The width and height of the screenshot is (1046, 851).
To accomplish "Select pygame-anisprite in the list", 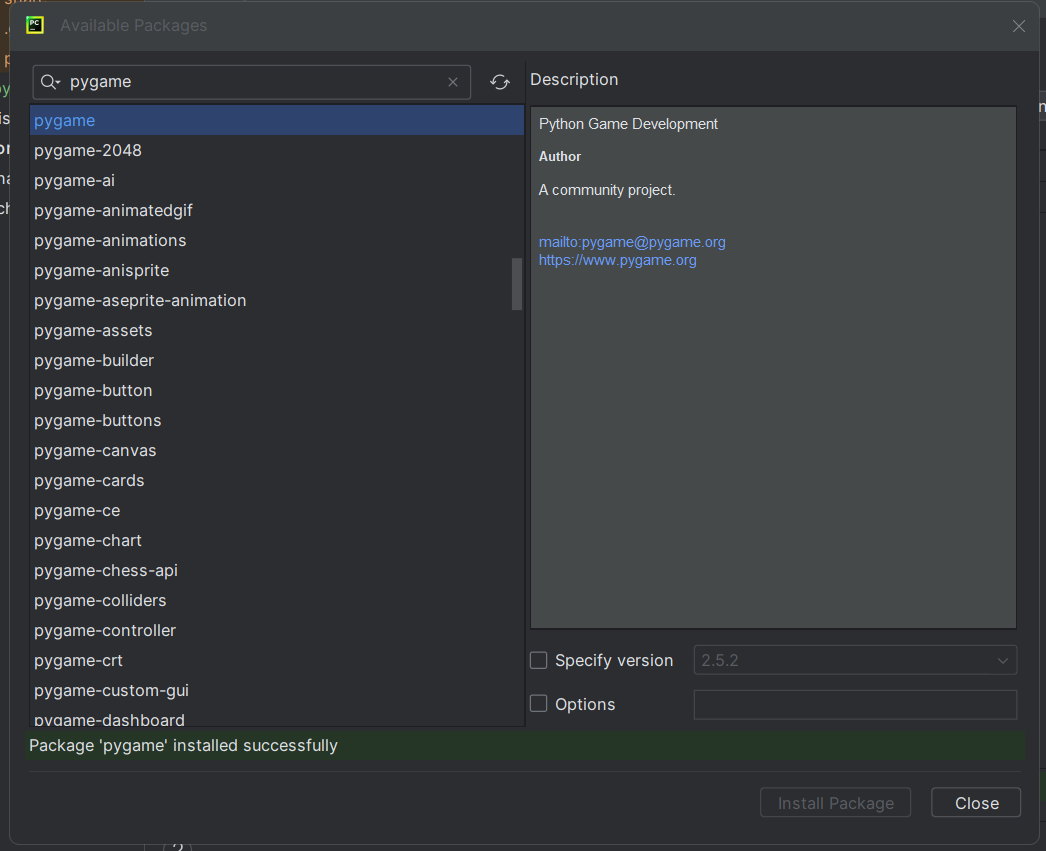I will 277,271.
